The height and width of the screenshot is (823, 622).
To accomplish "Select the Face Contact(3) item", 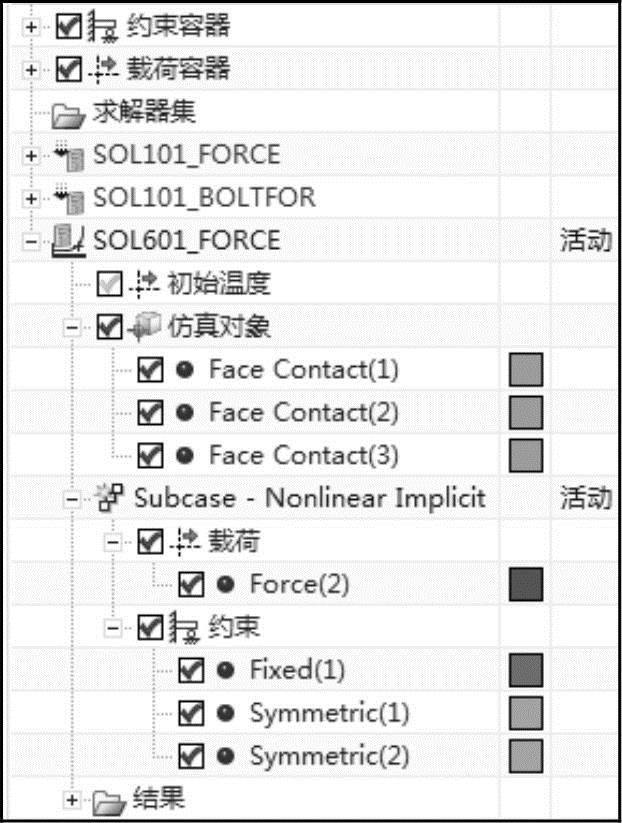I will pos(303,456).
